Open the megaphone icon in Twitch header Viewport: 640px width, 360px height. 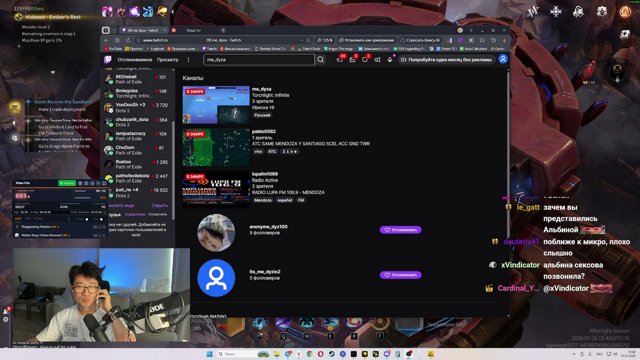[378, 60]
